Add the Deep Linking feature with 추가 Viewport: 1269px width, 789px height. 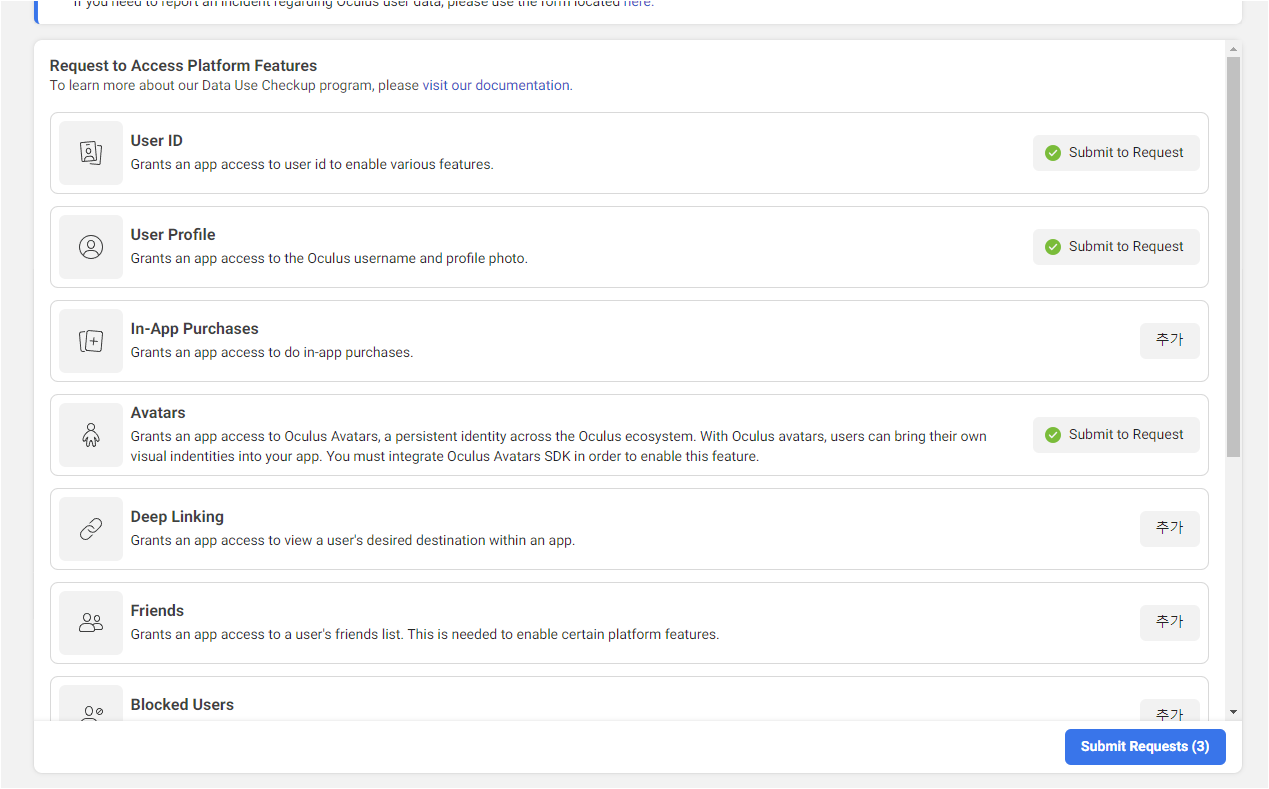pyautogui.click(x=1170, y=529)
